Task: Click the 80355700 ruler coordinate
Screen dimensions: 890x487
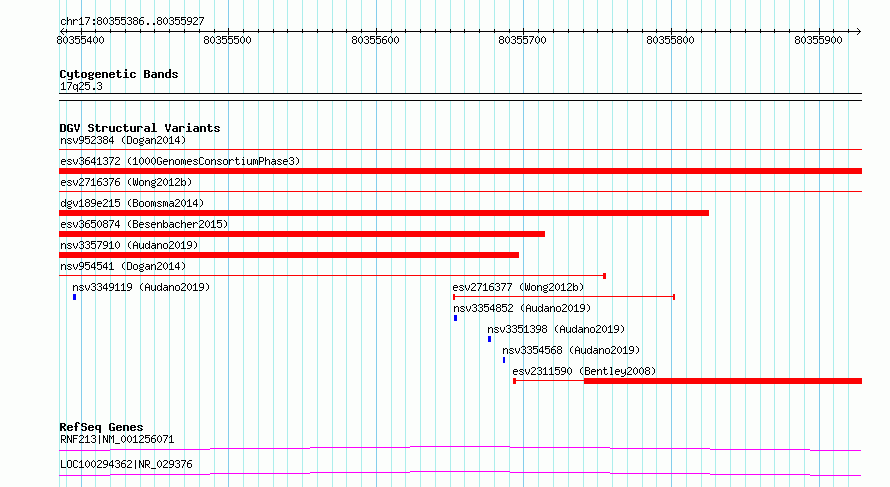Action: pos(522,40)
